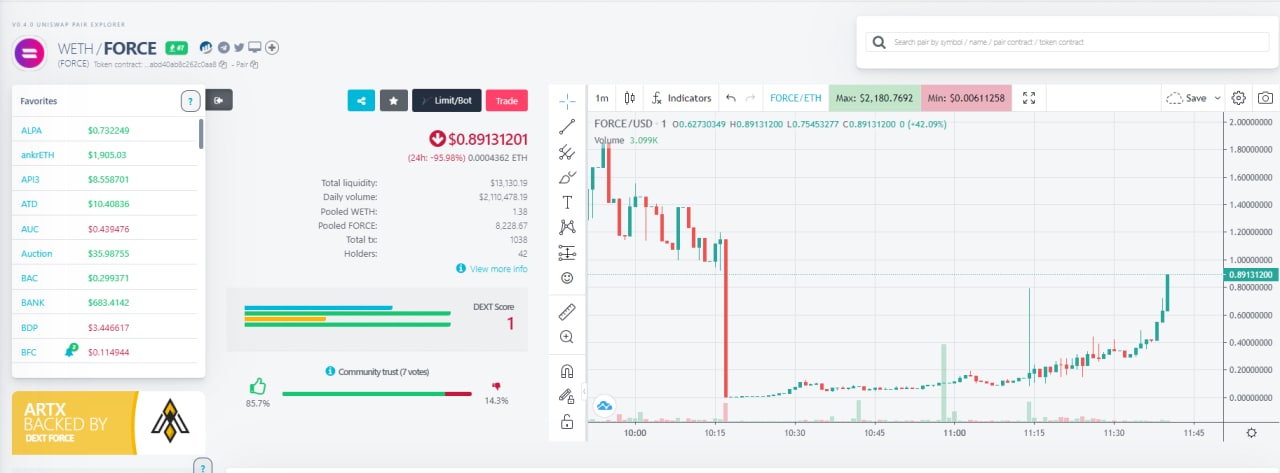Image resolution: width=1280 pixels, height=473 pixels.
Task: Open chart settings gear
Action: (1239, 98)
